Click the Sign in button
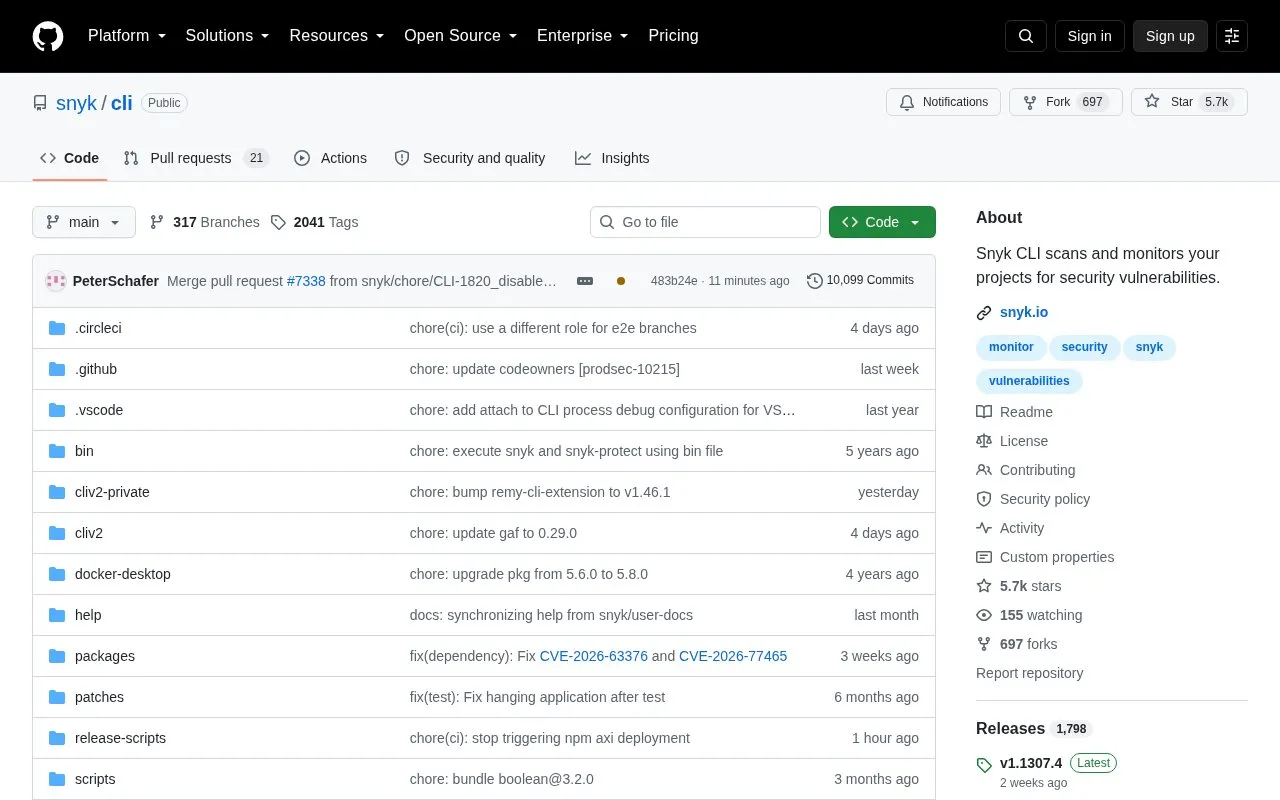Screen dimensions: 1280x800 pyautogui.click(x=1089, y=36)
